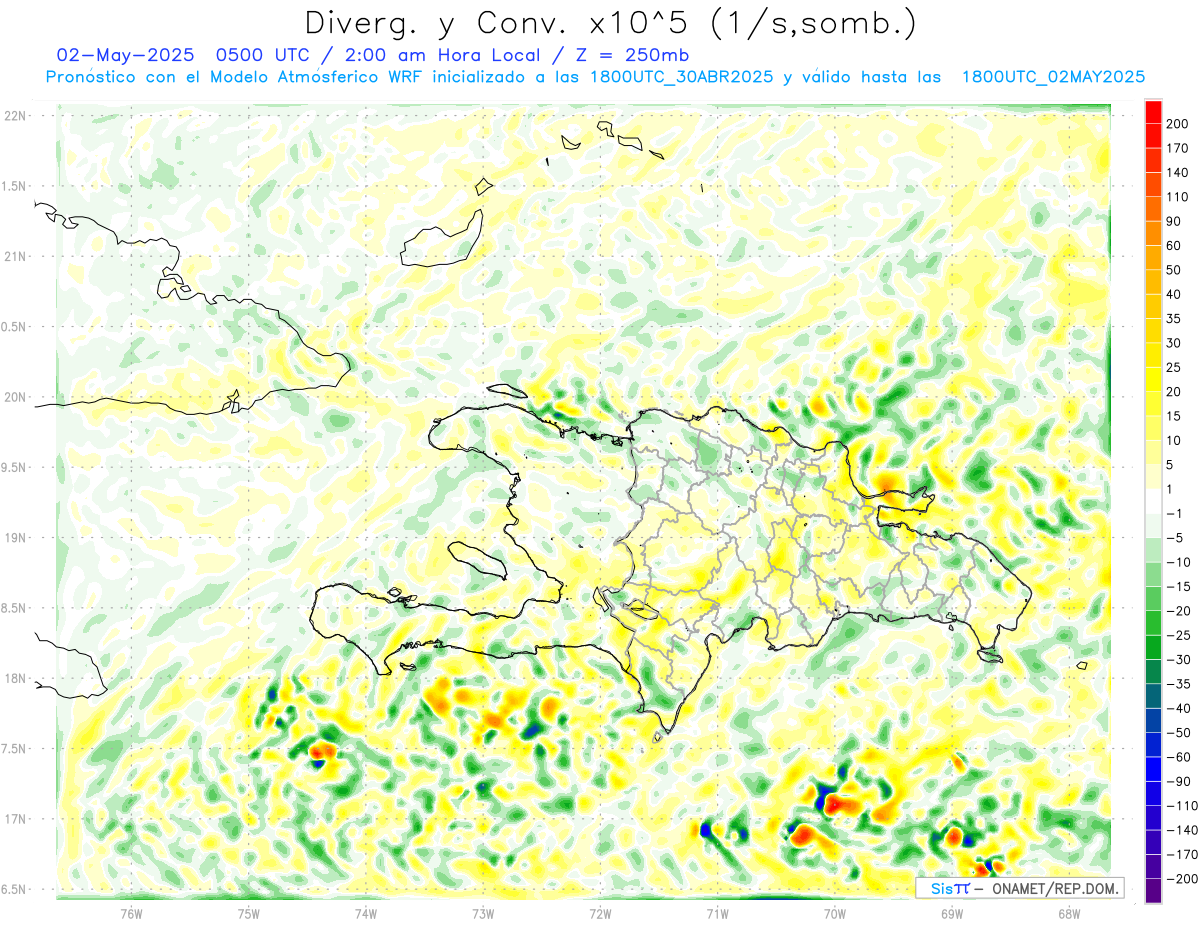The image size is (1200, 927).
Task: Click the '19N' latitude label
Action: (14, 537)
